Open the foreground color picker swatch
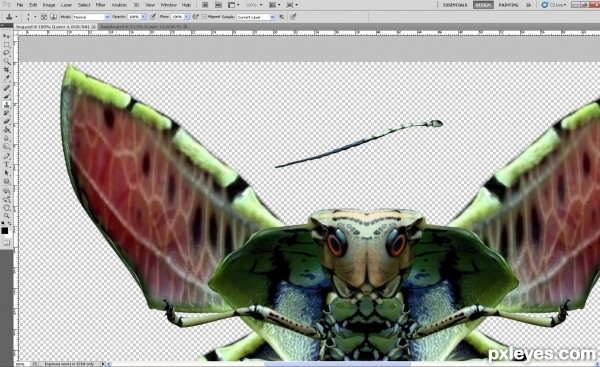Viewport: 600px width, 367px height. point(5,230)
